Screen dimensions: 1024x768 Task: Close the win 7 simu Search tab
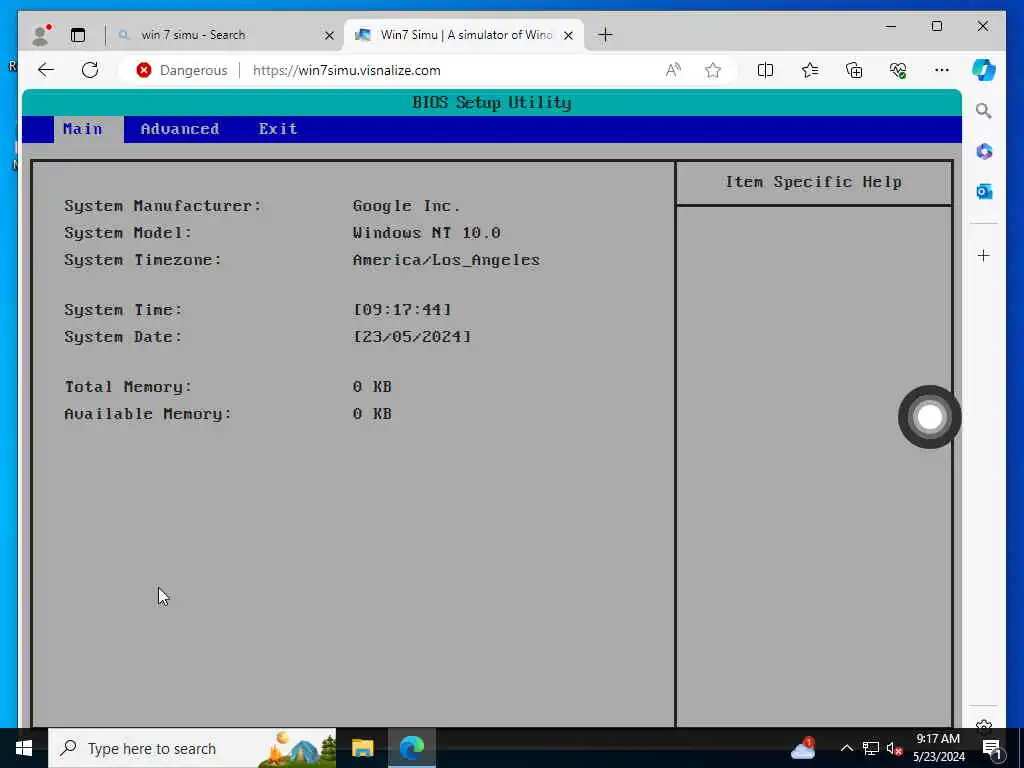329,35
